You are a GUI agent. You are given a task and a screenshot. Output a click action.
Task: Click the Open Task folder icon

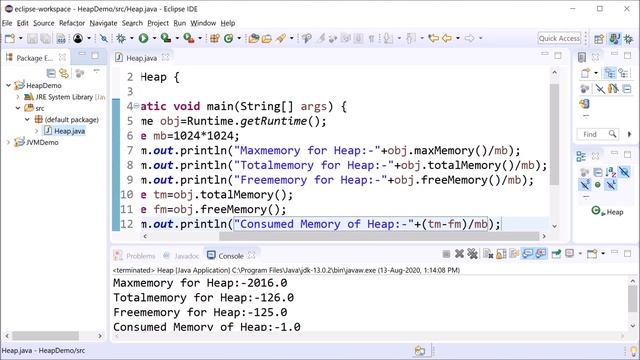267,38
